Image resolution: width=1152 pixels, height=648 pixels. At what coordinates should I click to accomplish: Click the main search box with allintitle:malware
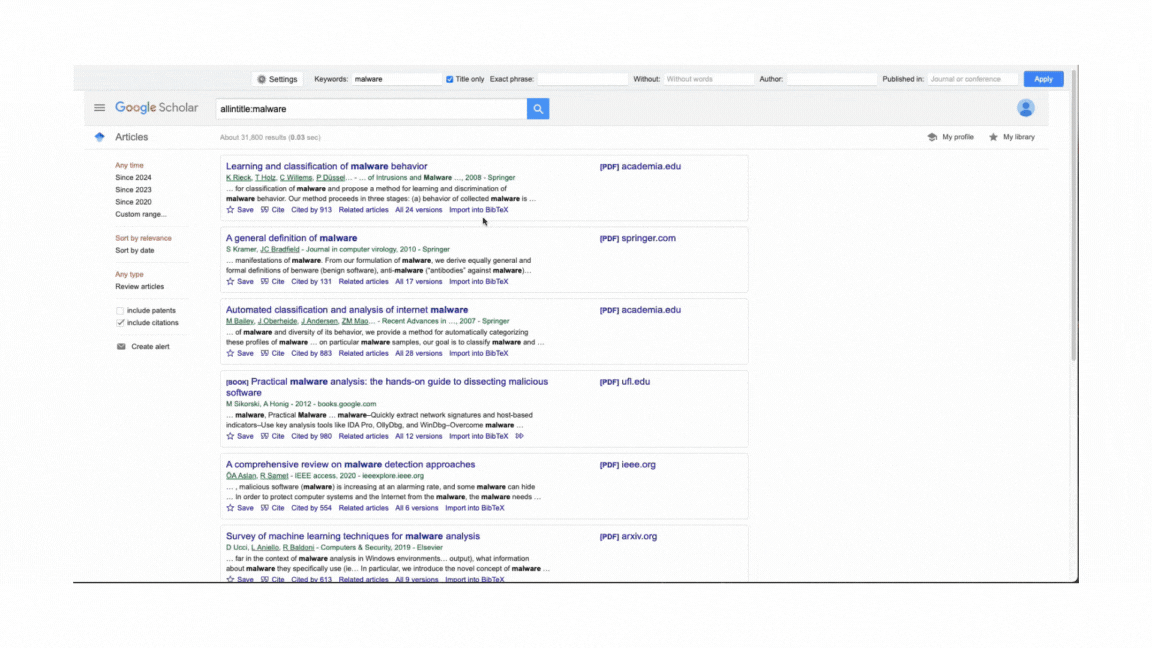(371, 109)
